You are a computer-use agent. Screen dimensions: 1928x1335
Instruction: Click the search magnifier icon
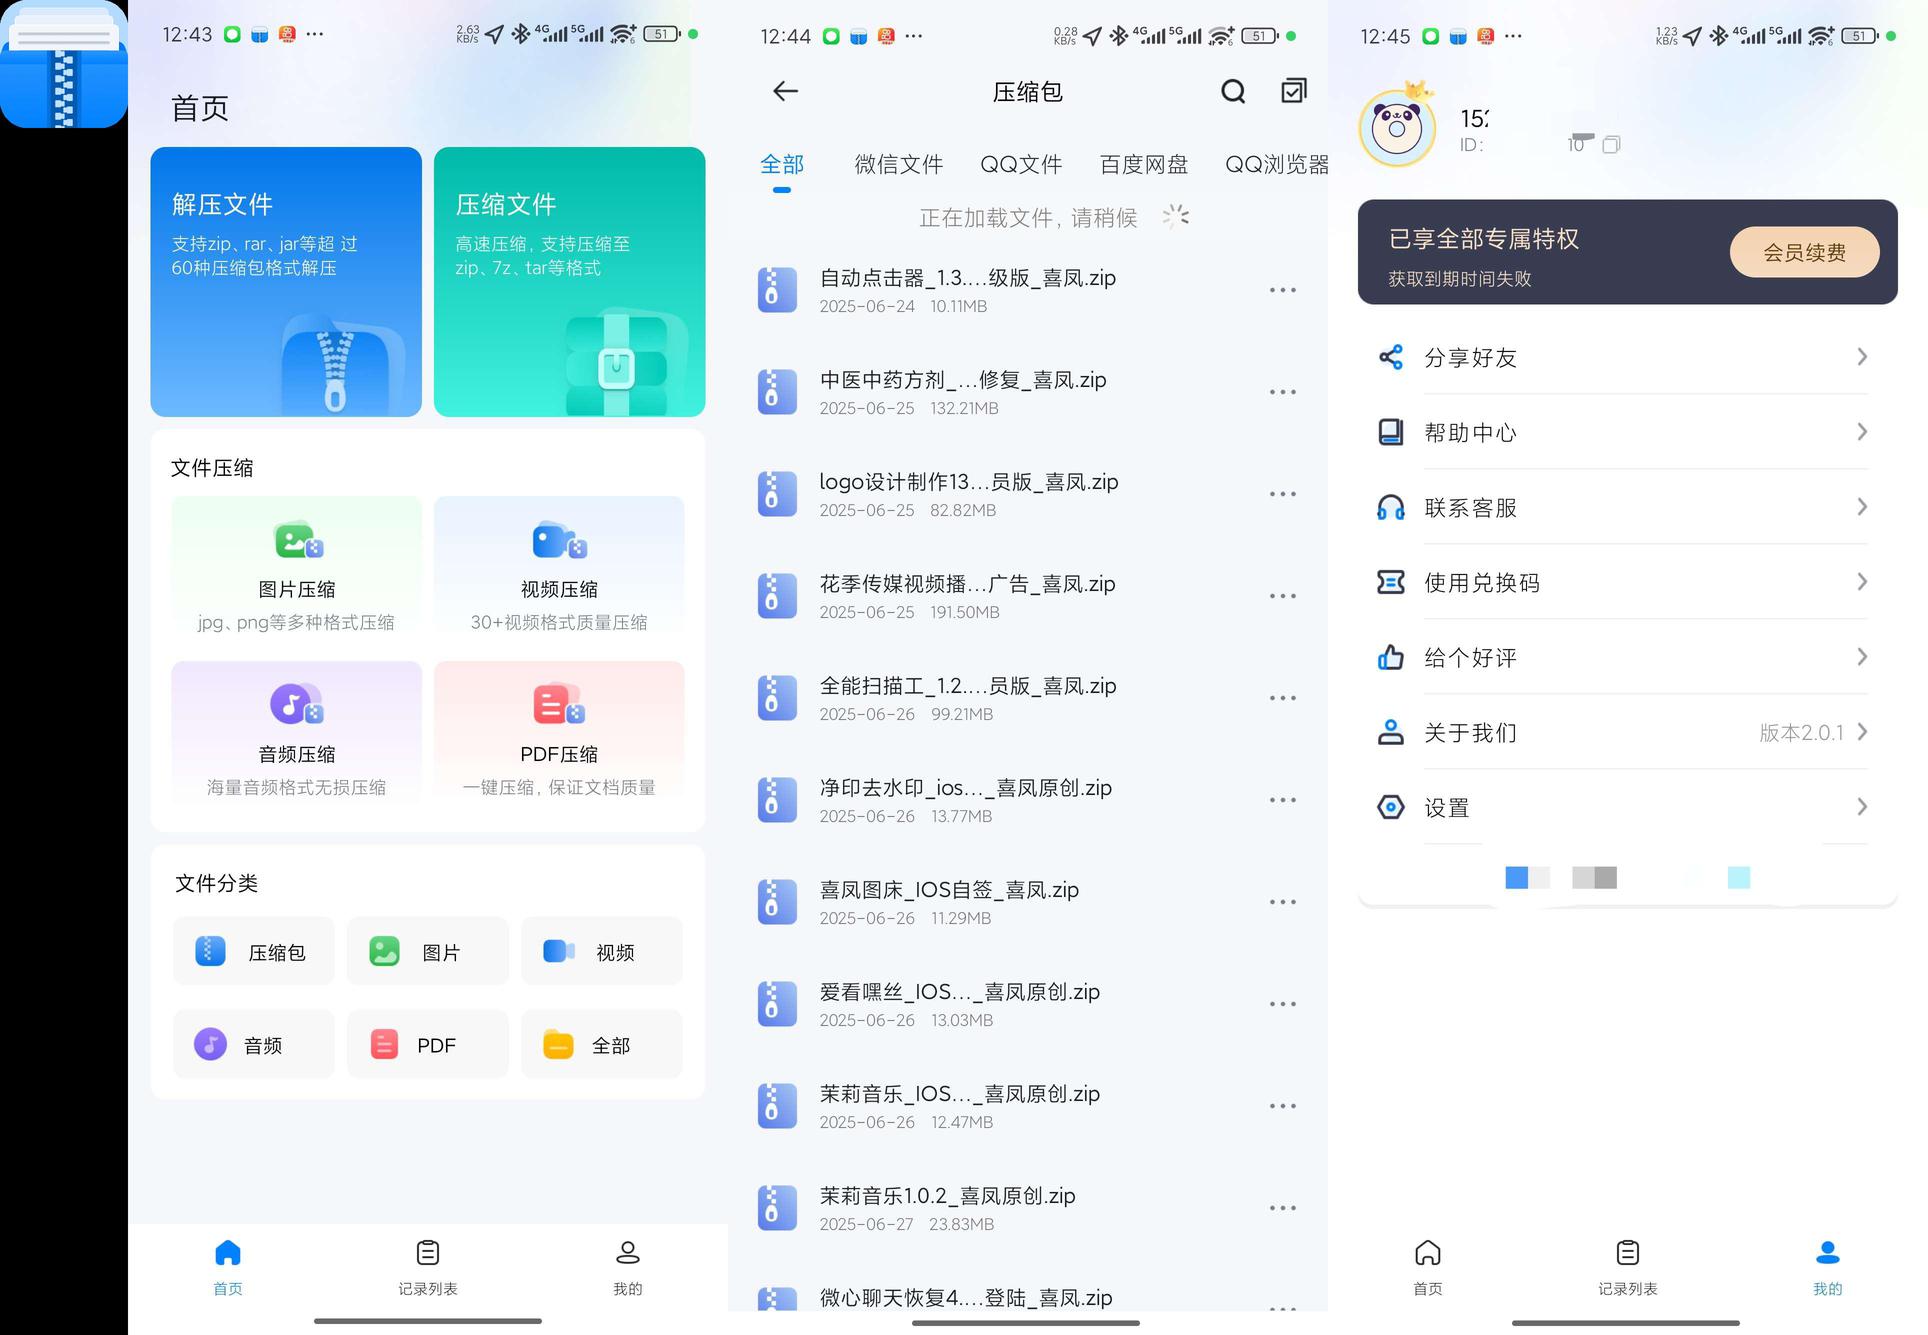pos(1233,92)
